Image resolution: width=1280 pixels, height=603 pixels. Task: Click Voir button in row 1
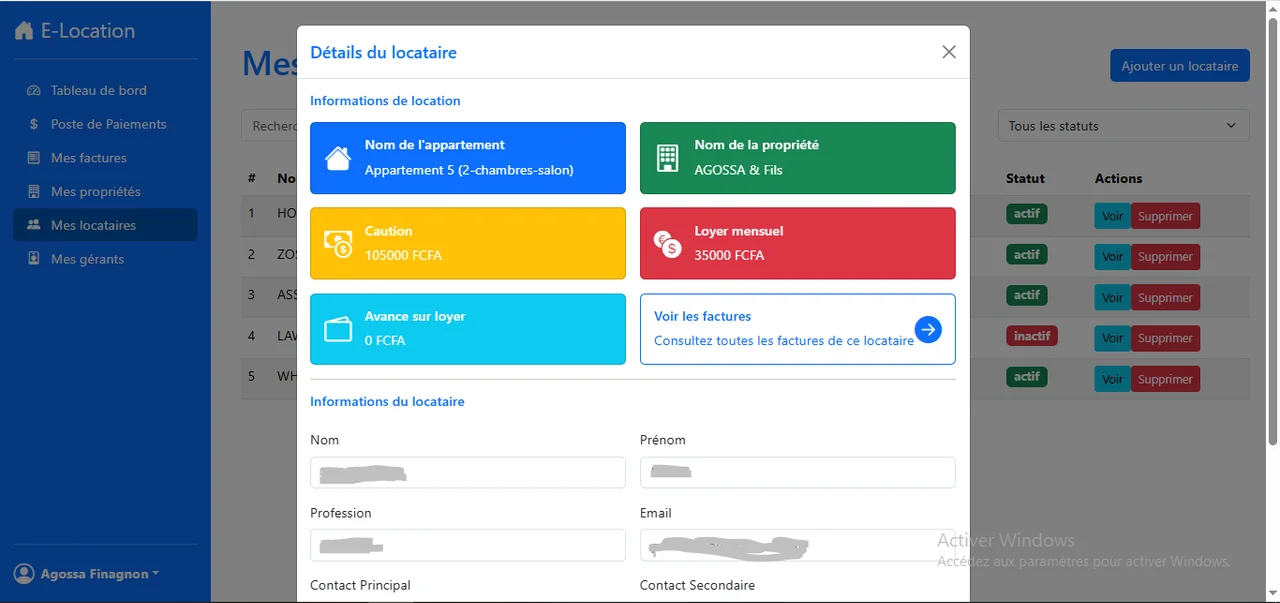[1112, 216]
